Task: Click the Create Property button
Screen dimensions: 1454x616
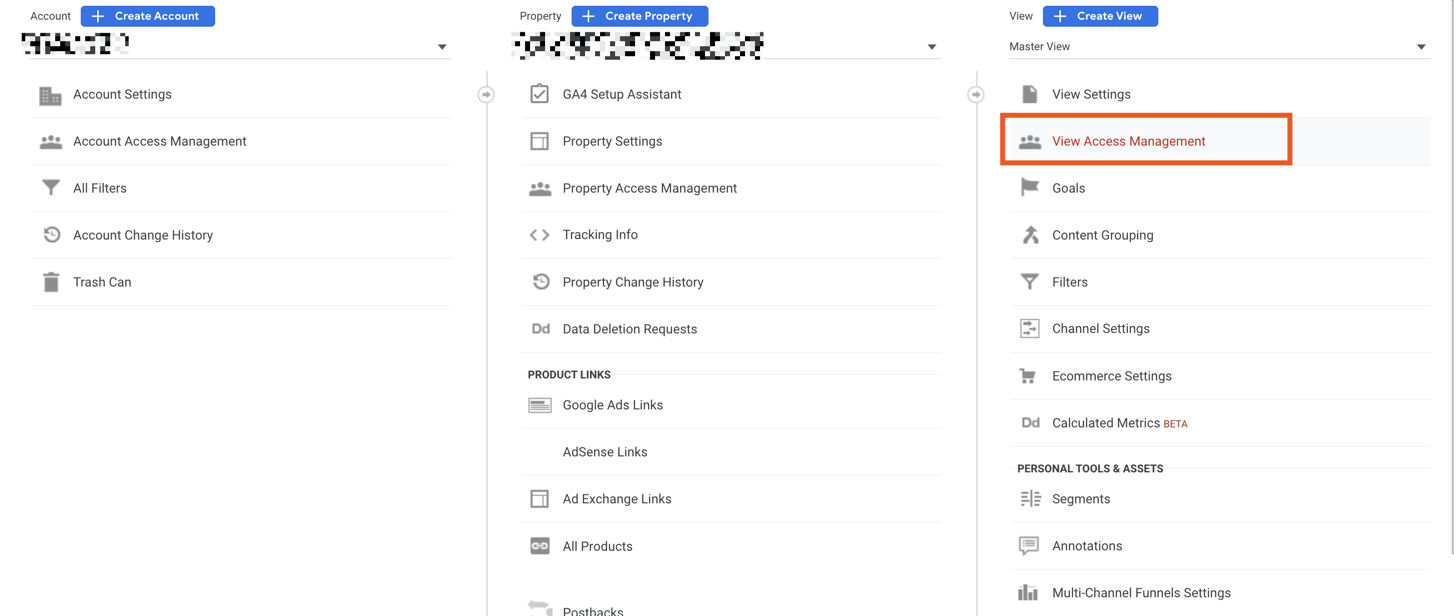Action: 640,16
